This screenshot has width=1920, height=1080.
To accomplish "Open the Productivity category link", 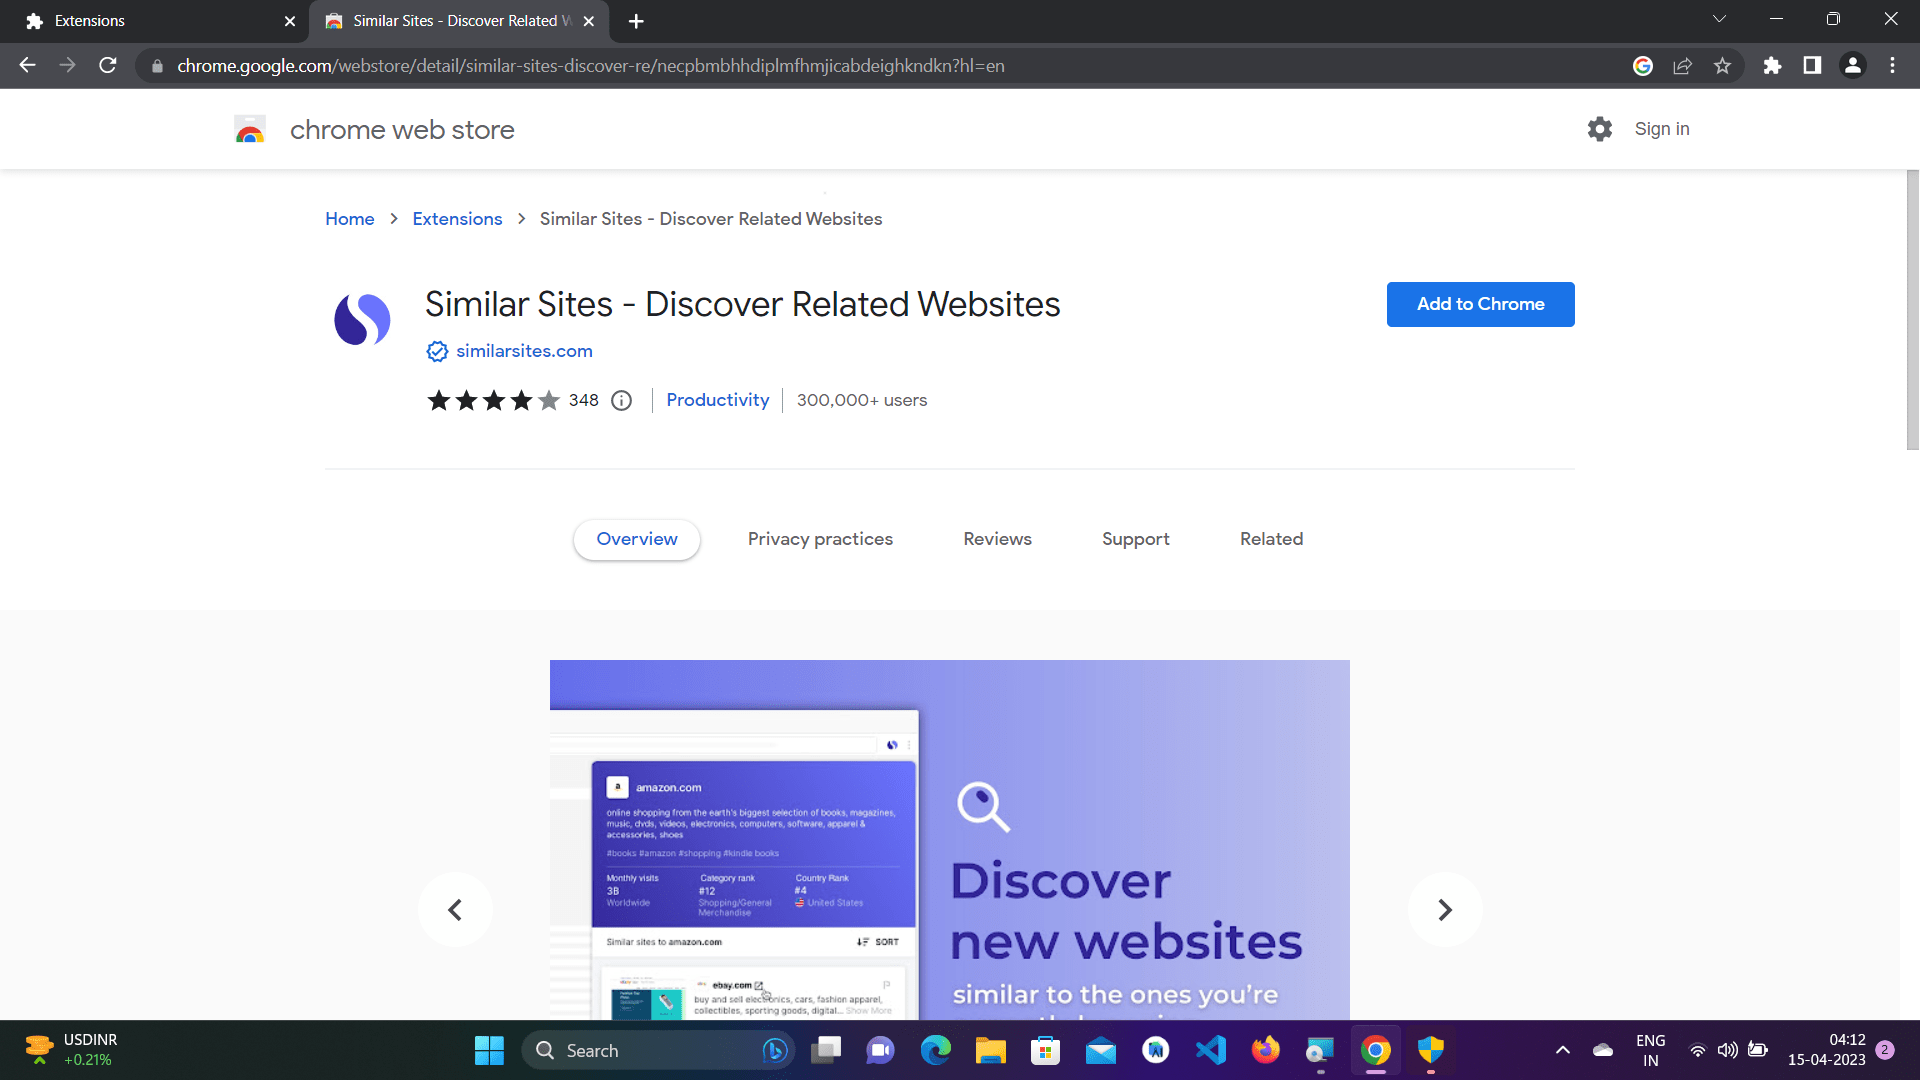I will pyautogui.click(x=718, y=400).
